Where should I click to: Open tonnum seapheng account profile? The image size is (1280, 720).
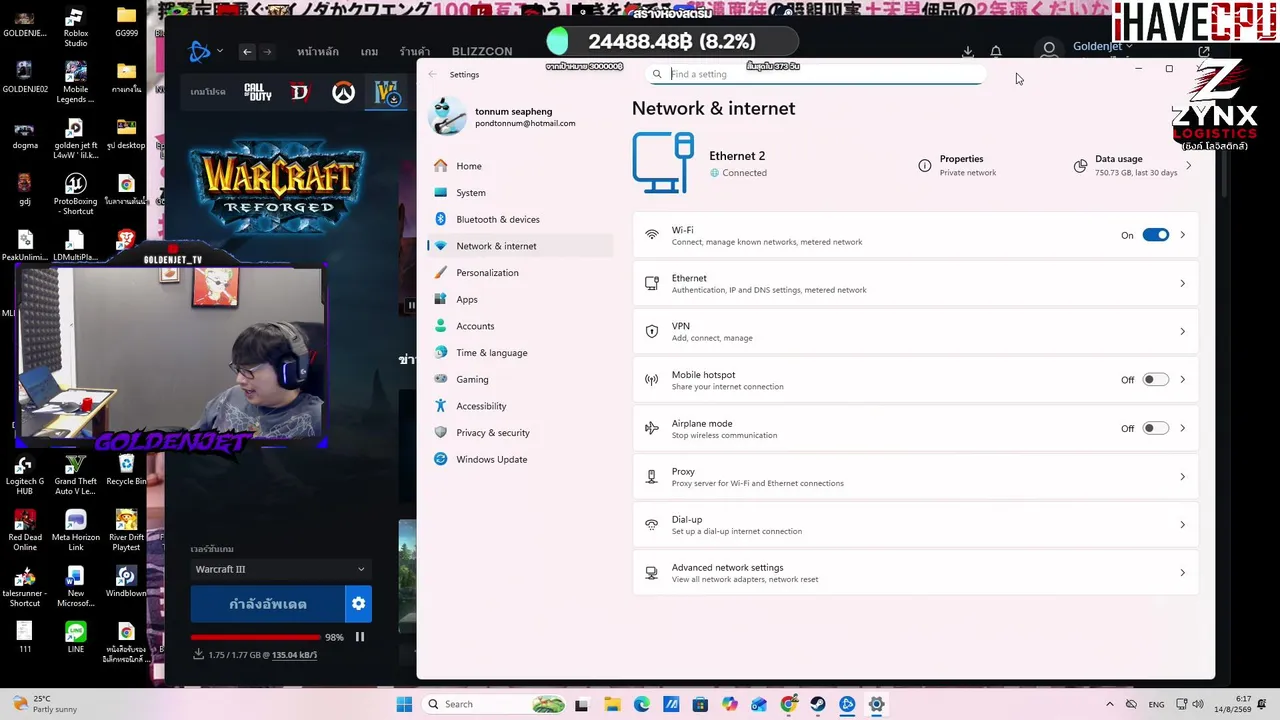502,117
